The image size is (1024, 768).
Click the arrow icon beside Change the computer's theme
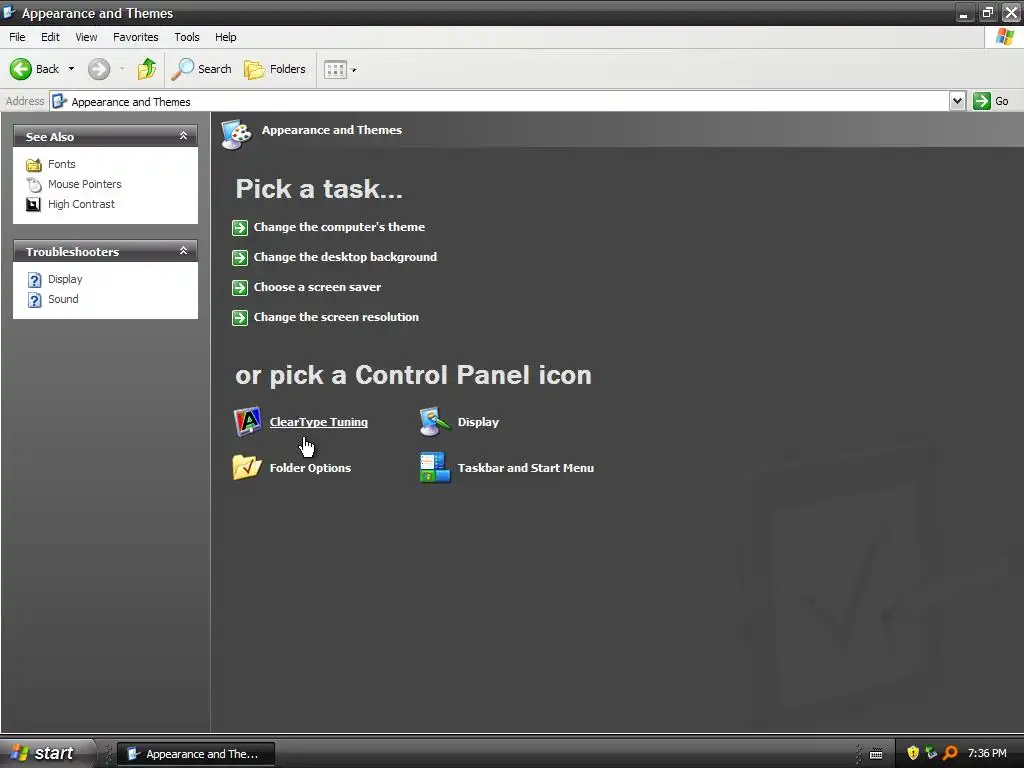[240, 227]
